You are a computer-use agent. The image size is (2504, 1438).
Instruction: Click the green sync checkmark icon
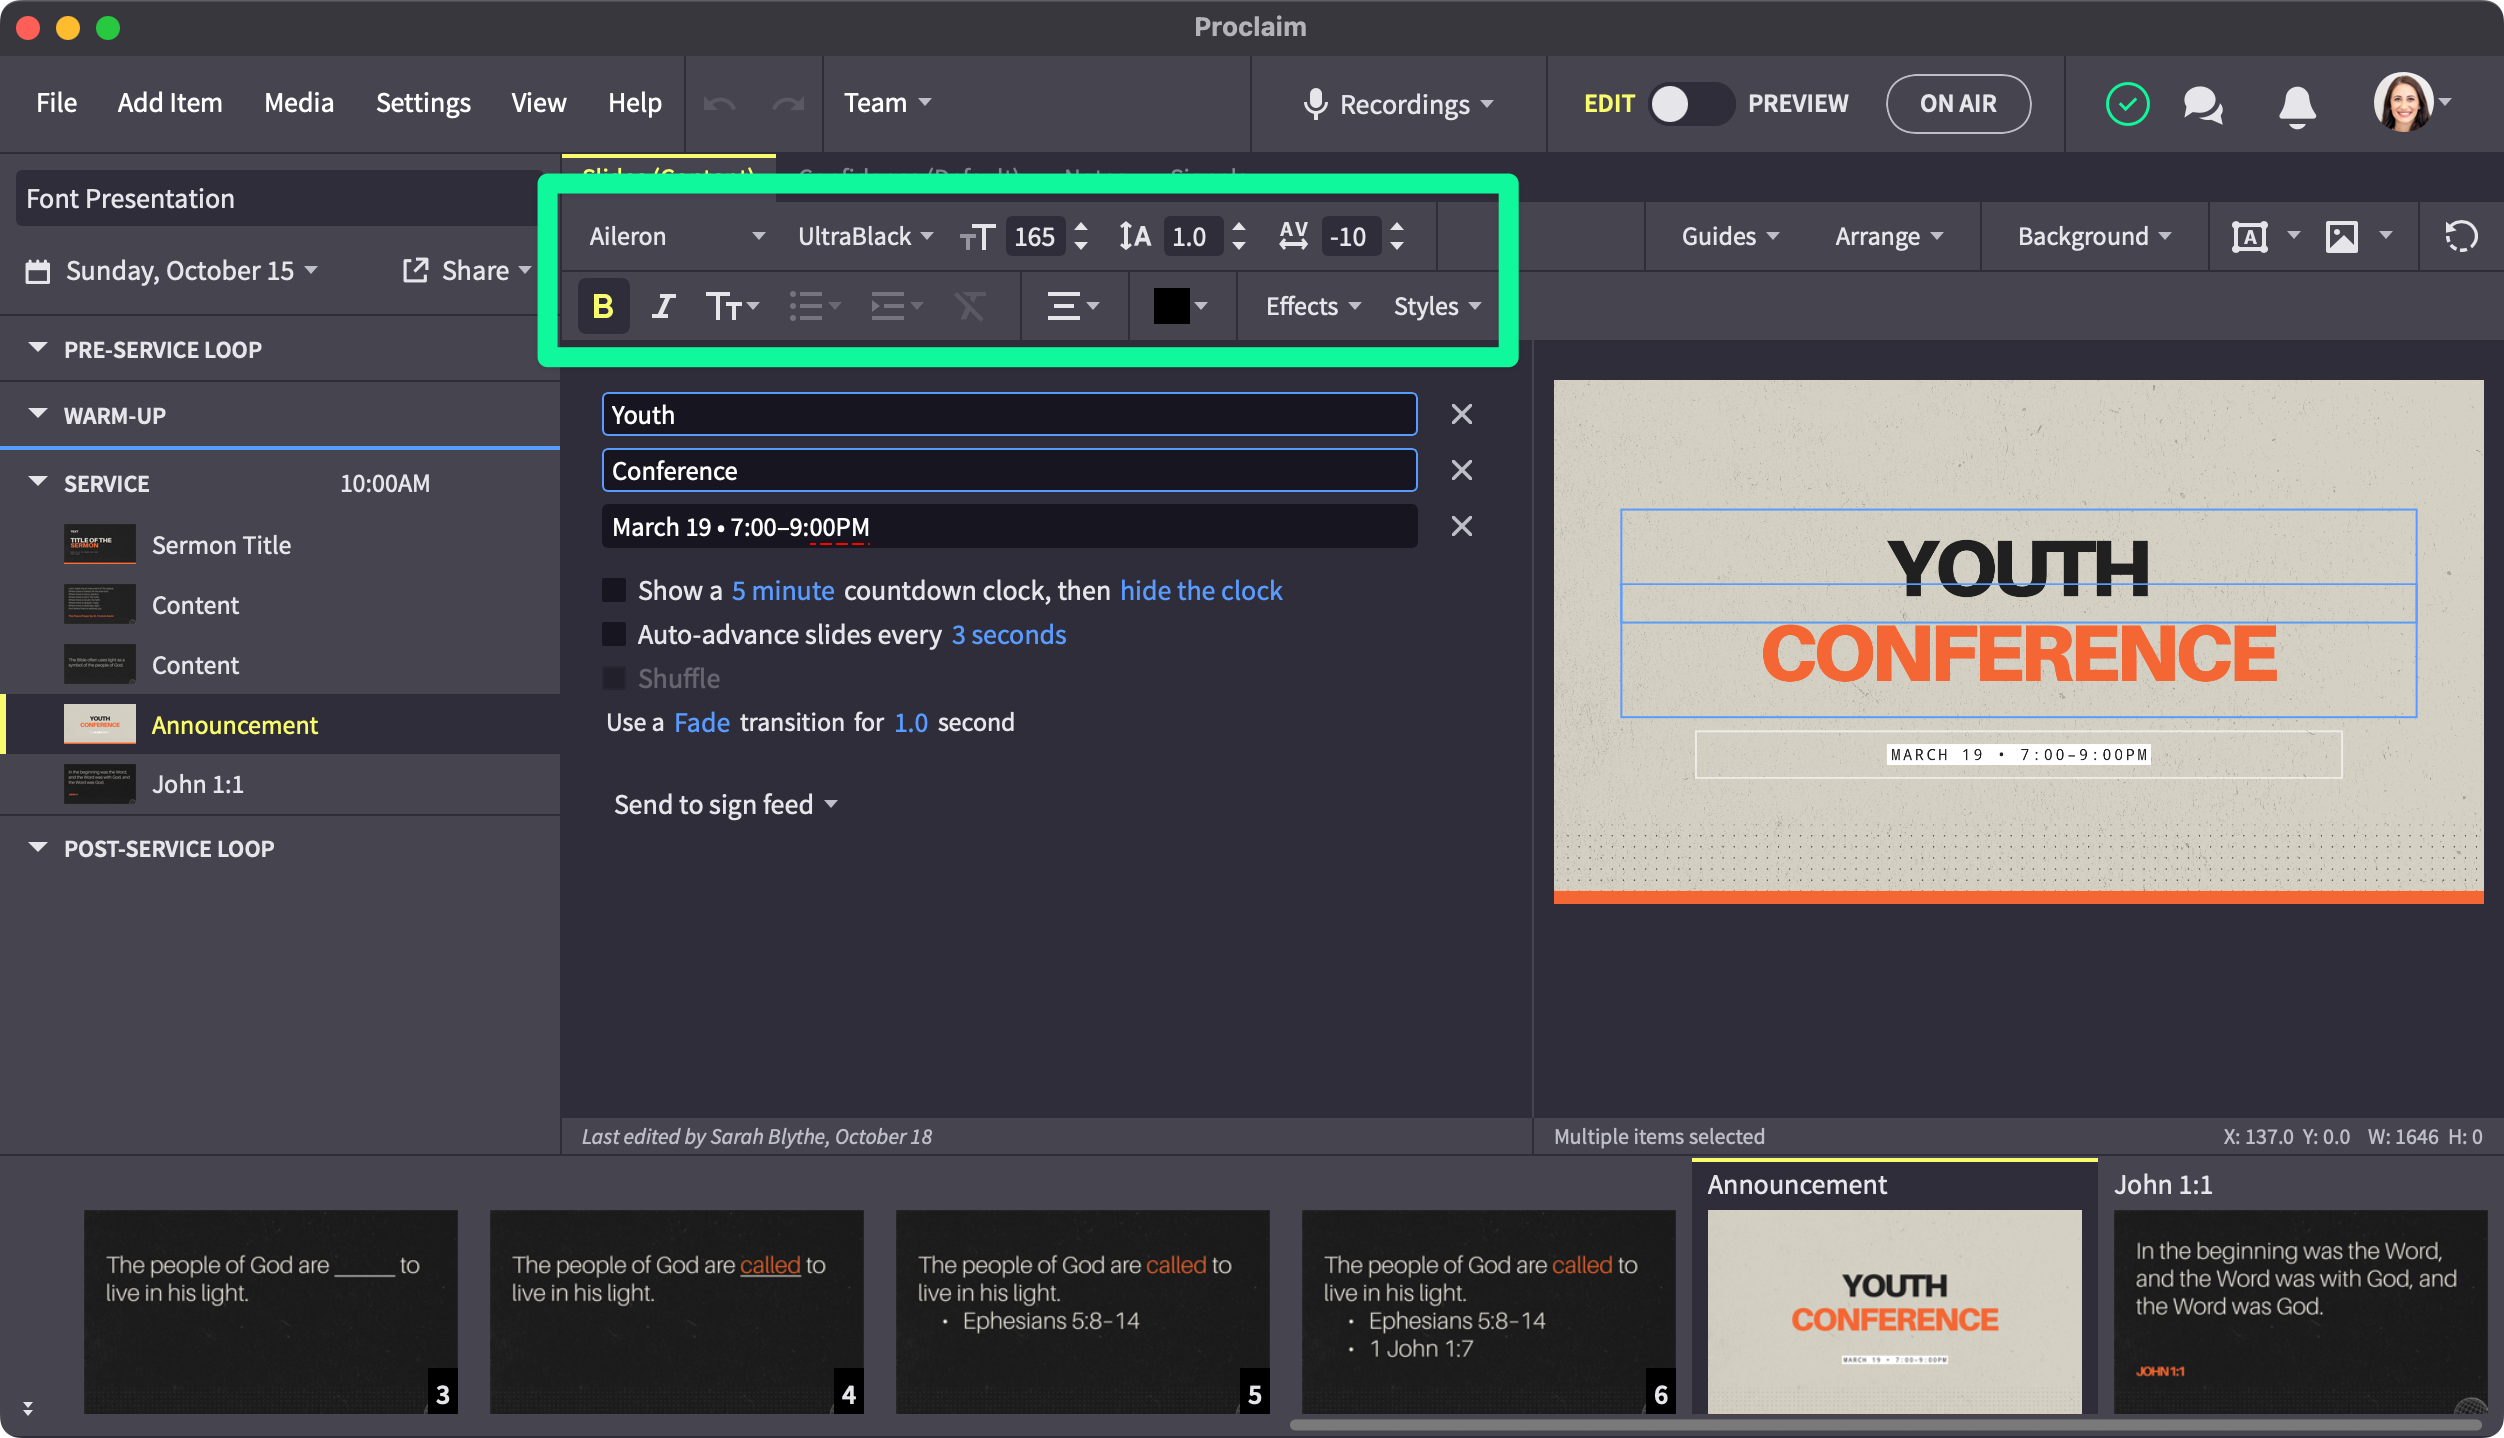(2127, 104)
